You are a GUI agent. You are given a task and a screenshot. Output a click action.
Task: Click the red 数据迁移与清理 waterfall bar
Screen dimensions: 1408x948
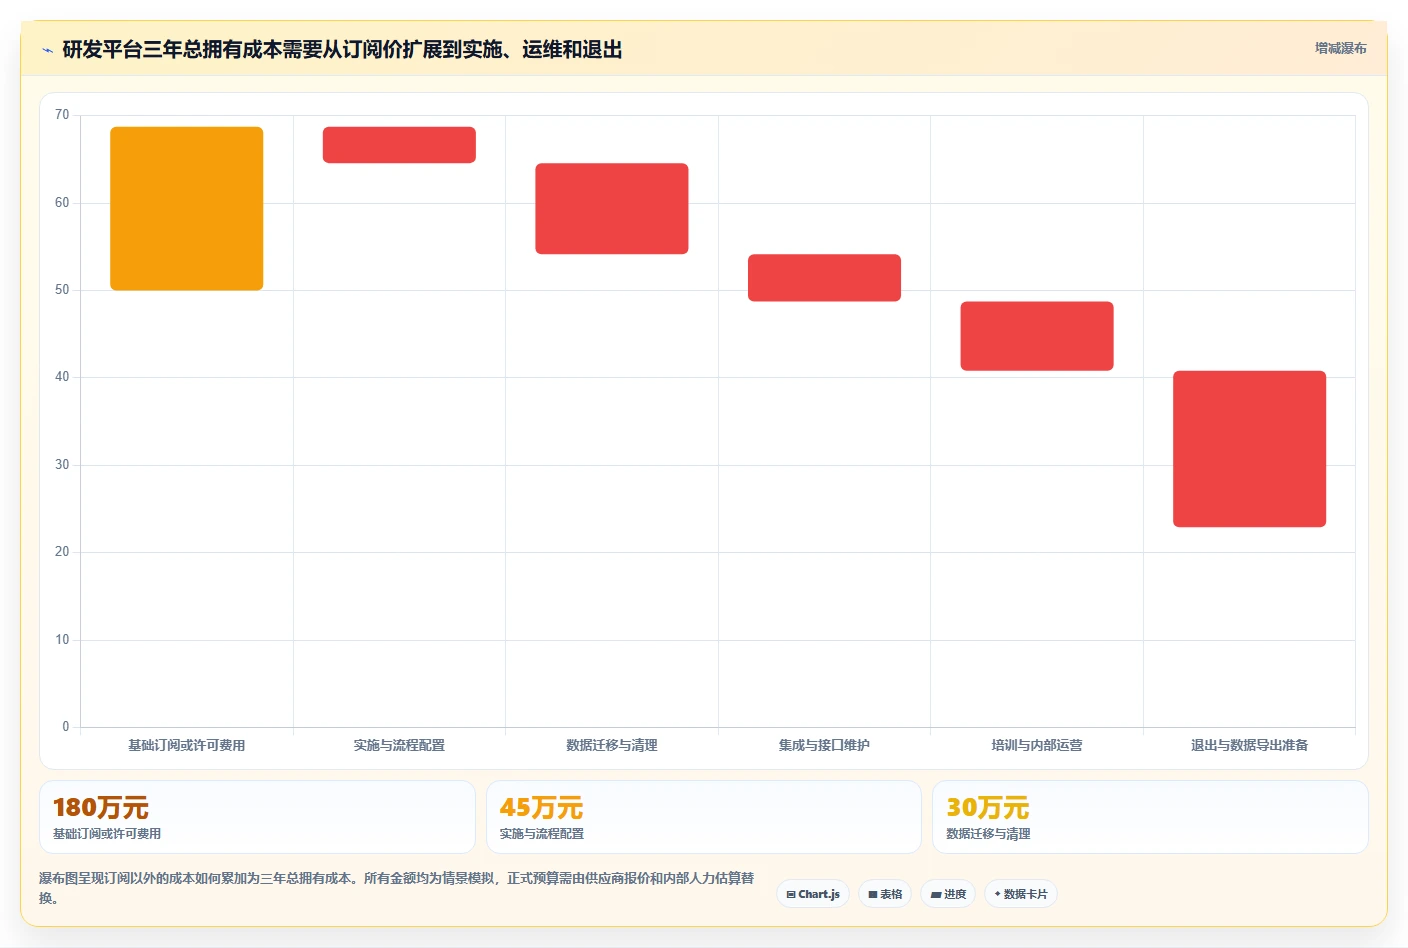(x=612, y=209)
